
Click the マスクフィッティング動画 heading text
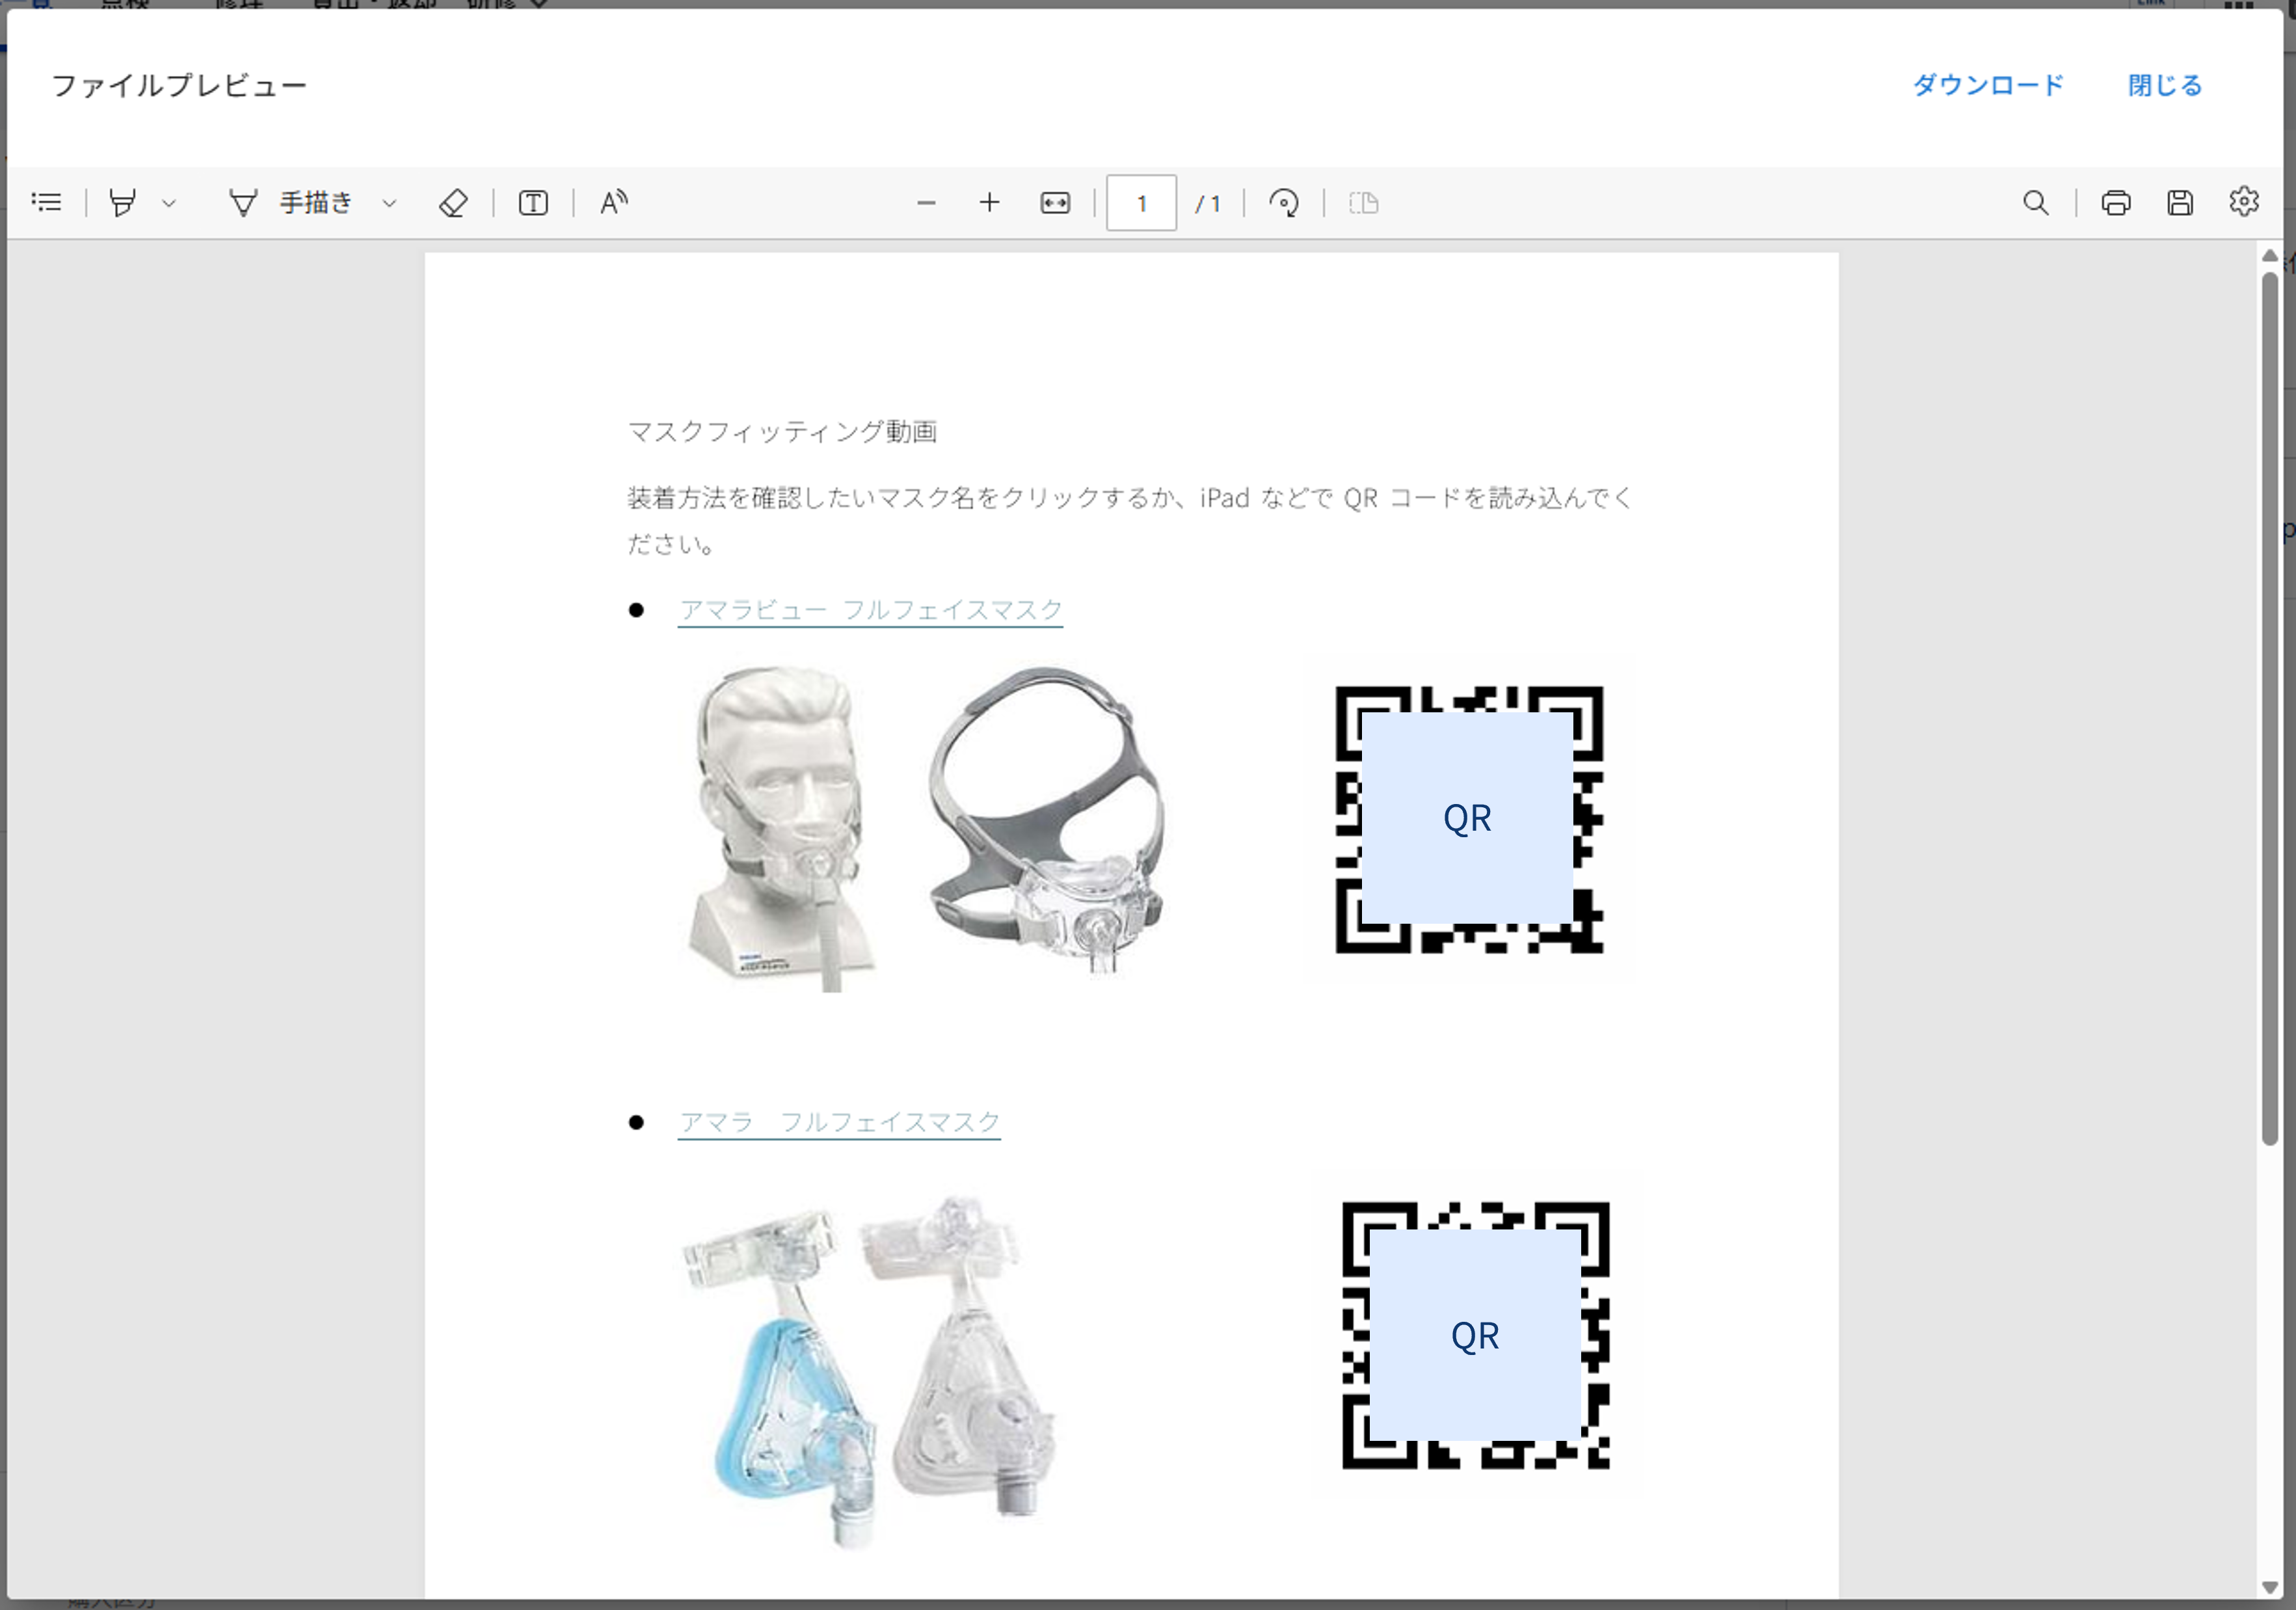(782, 432)
